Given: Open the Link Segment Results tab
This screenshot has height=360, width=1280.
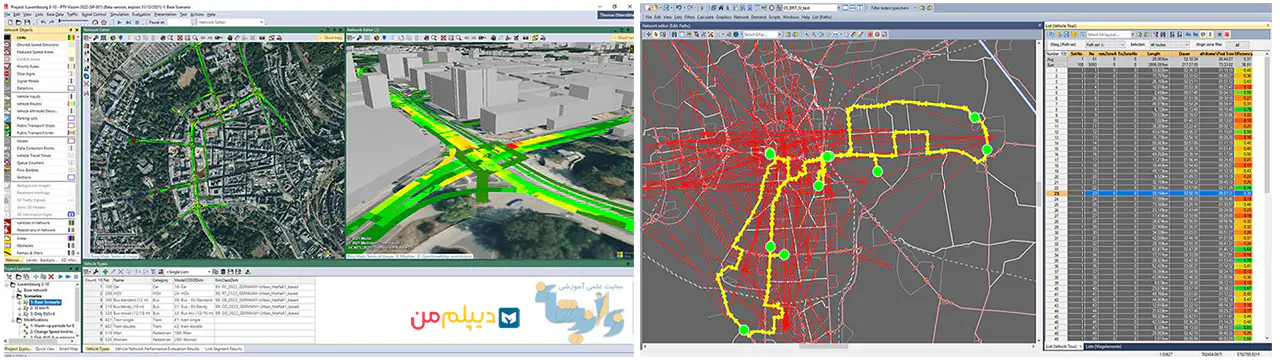Looking at the screenshot, I should click(x=223, y=349).
